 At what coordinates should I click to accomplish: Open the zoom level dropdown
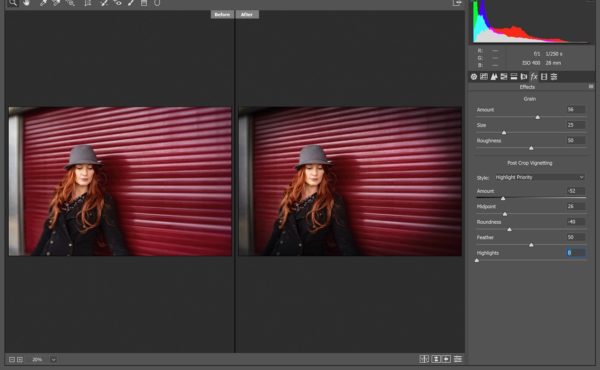tap(53, 359)
